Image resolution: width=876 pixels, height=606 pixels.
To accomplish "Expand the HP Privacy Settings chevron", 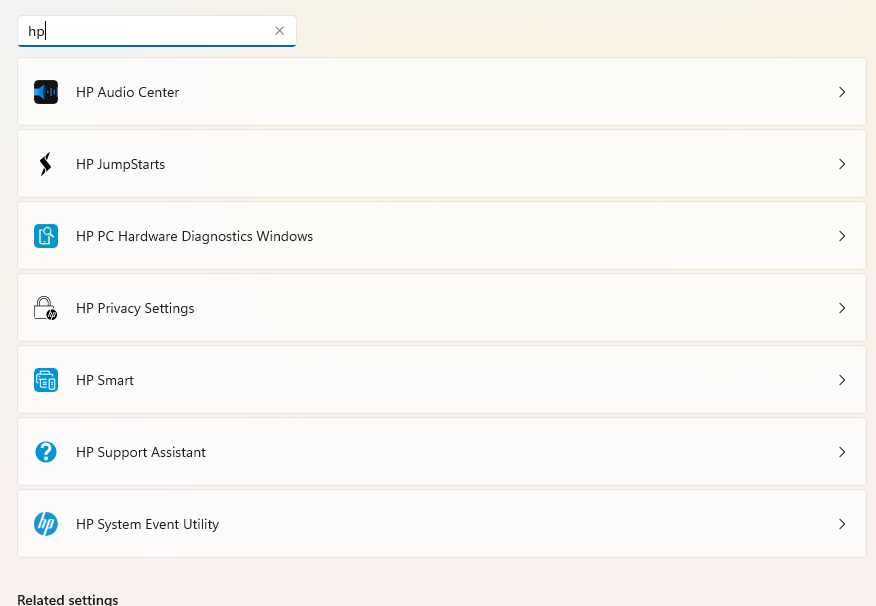I will (842, 308).
